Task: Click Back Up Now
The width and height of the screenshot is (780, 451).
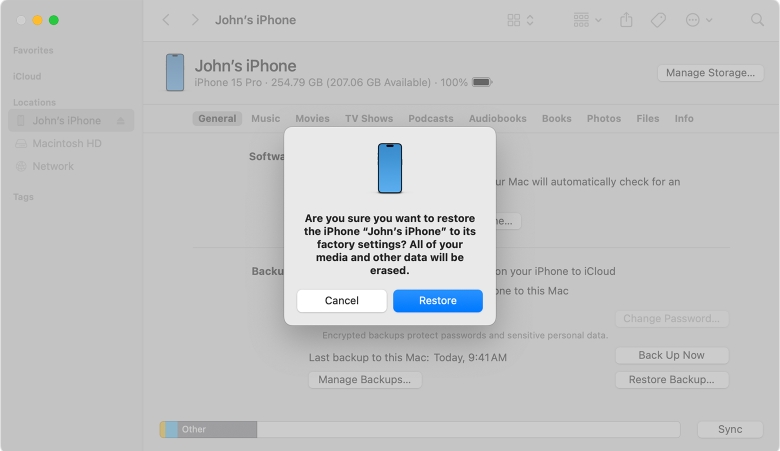Action: pyautogui.click(x=672, y=355)
